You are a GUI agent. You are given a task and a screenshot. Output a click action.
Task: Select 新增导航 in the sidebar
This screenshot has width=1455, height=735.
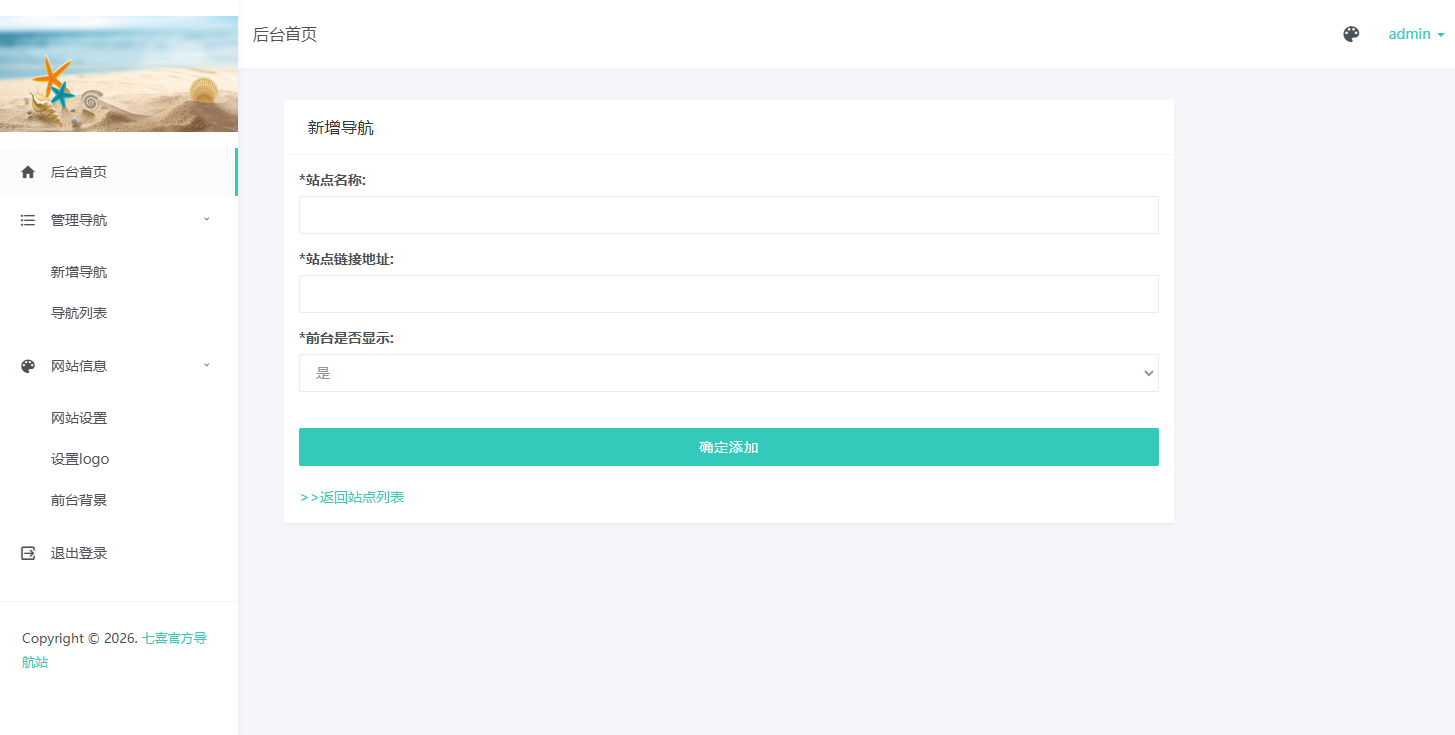click(x=79, y=272)
